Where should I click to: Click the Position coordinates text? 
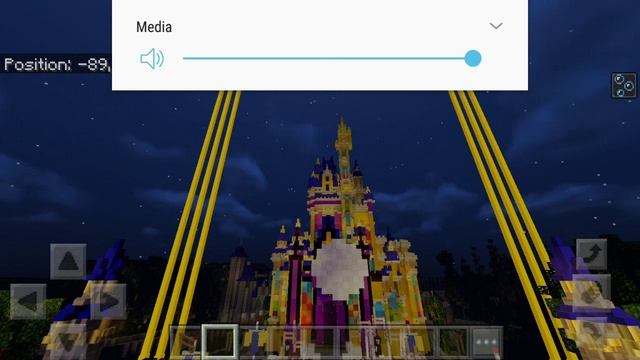[x=56, y=64]
